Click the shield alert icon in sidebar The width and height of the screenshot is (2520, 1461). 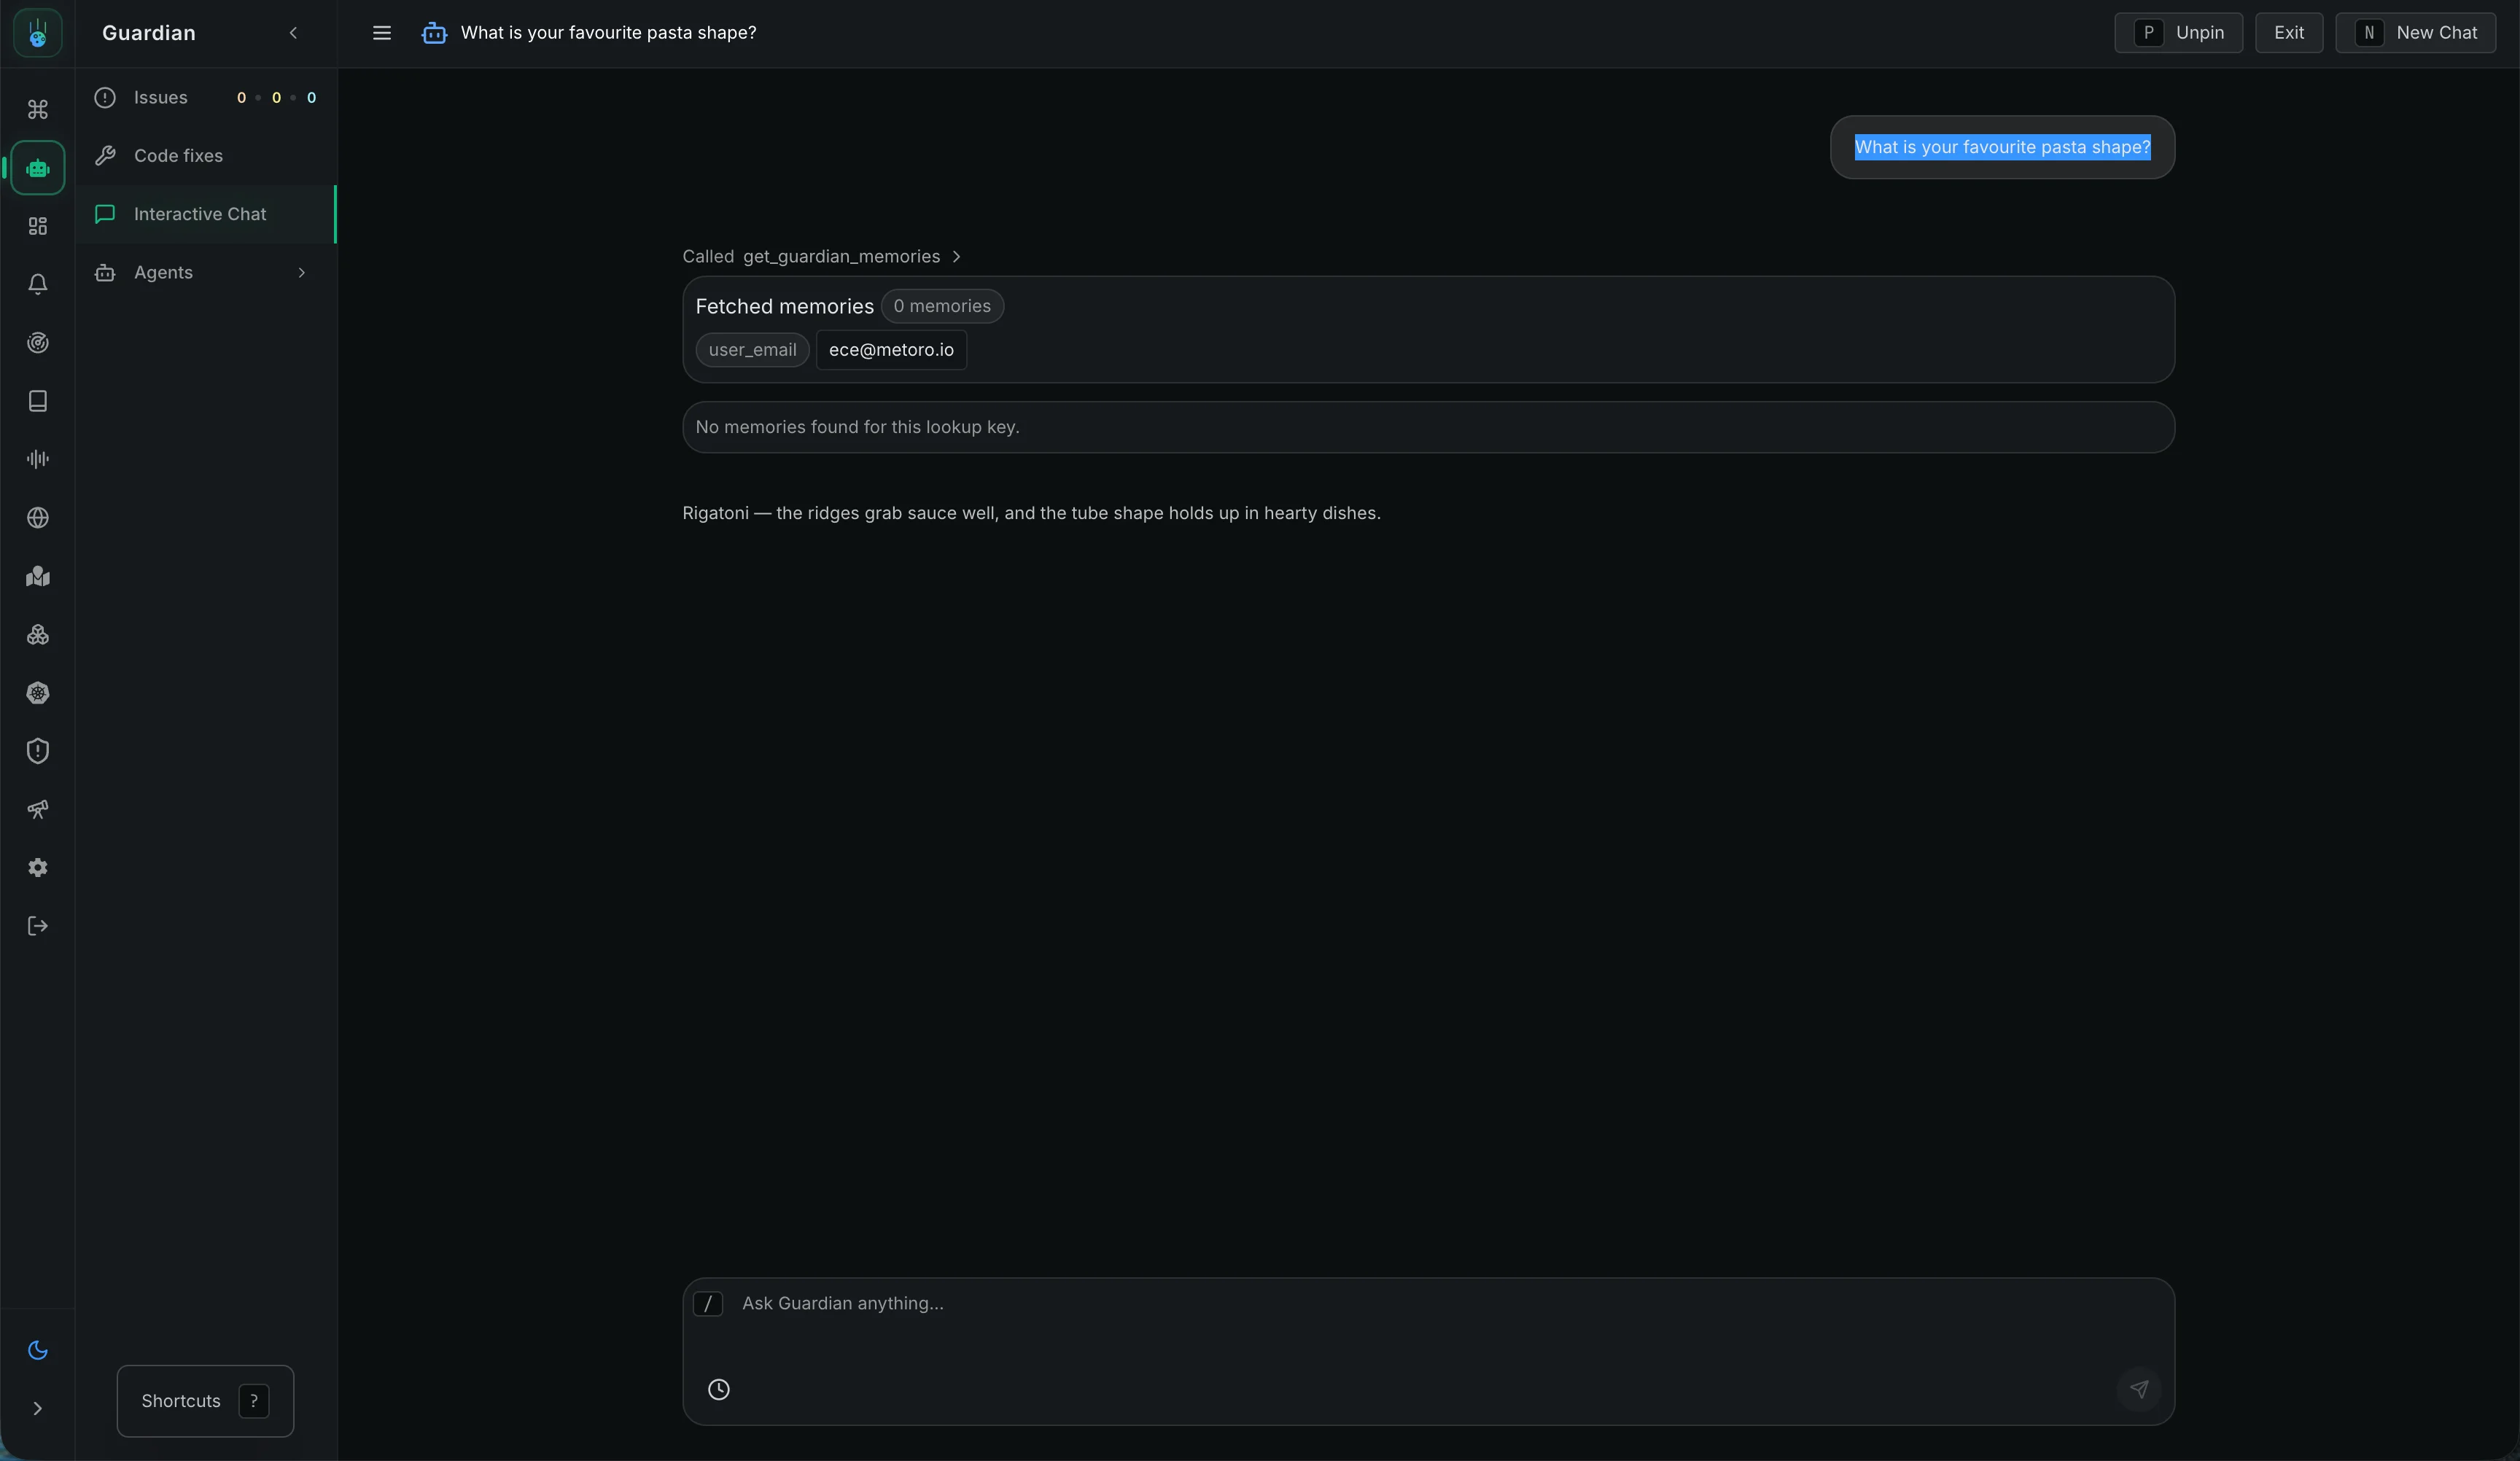(38, 751)
